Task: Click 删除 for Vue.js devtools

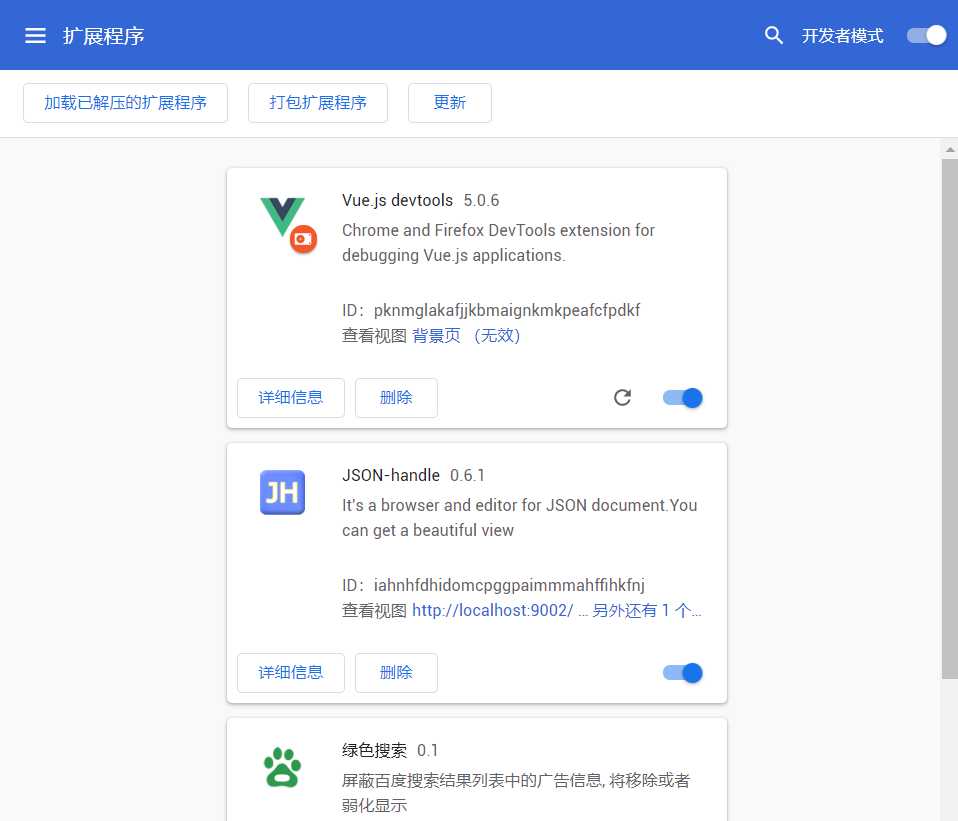Action: (396, 398)
